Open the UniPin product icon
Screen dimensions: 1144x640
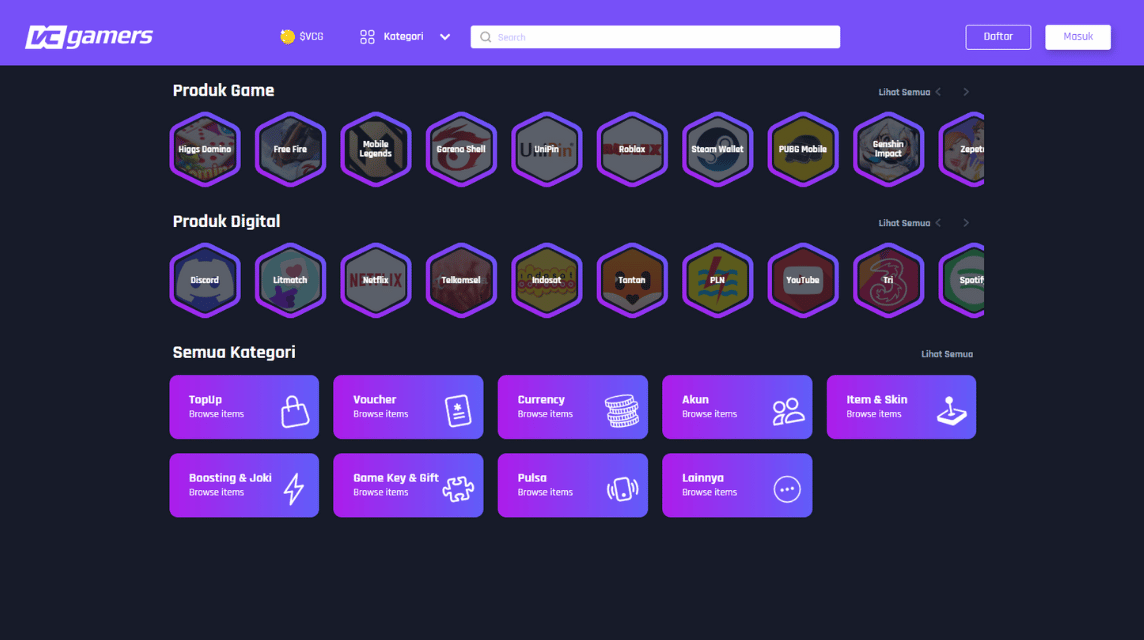click(546, 150)
